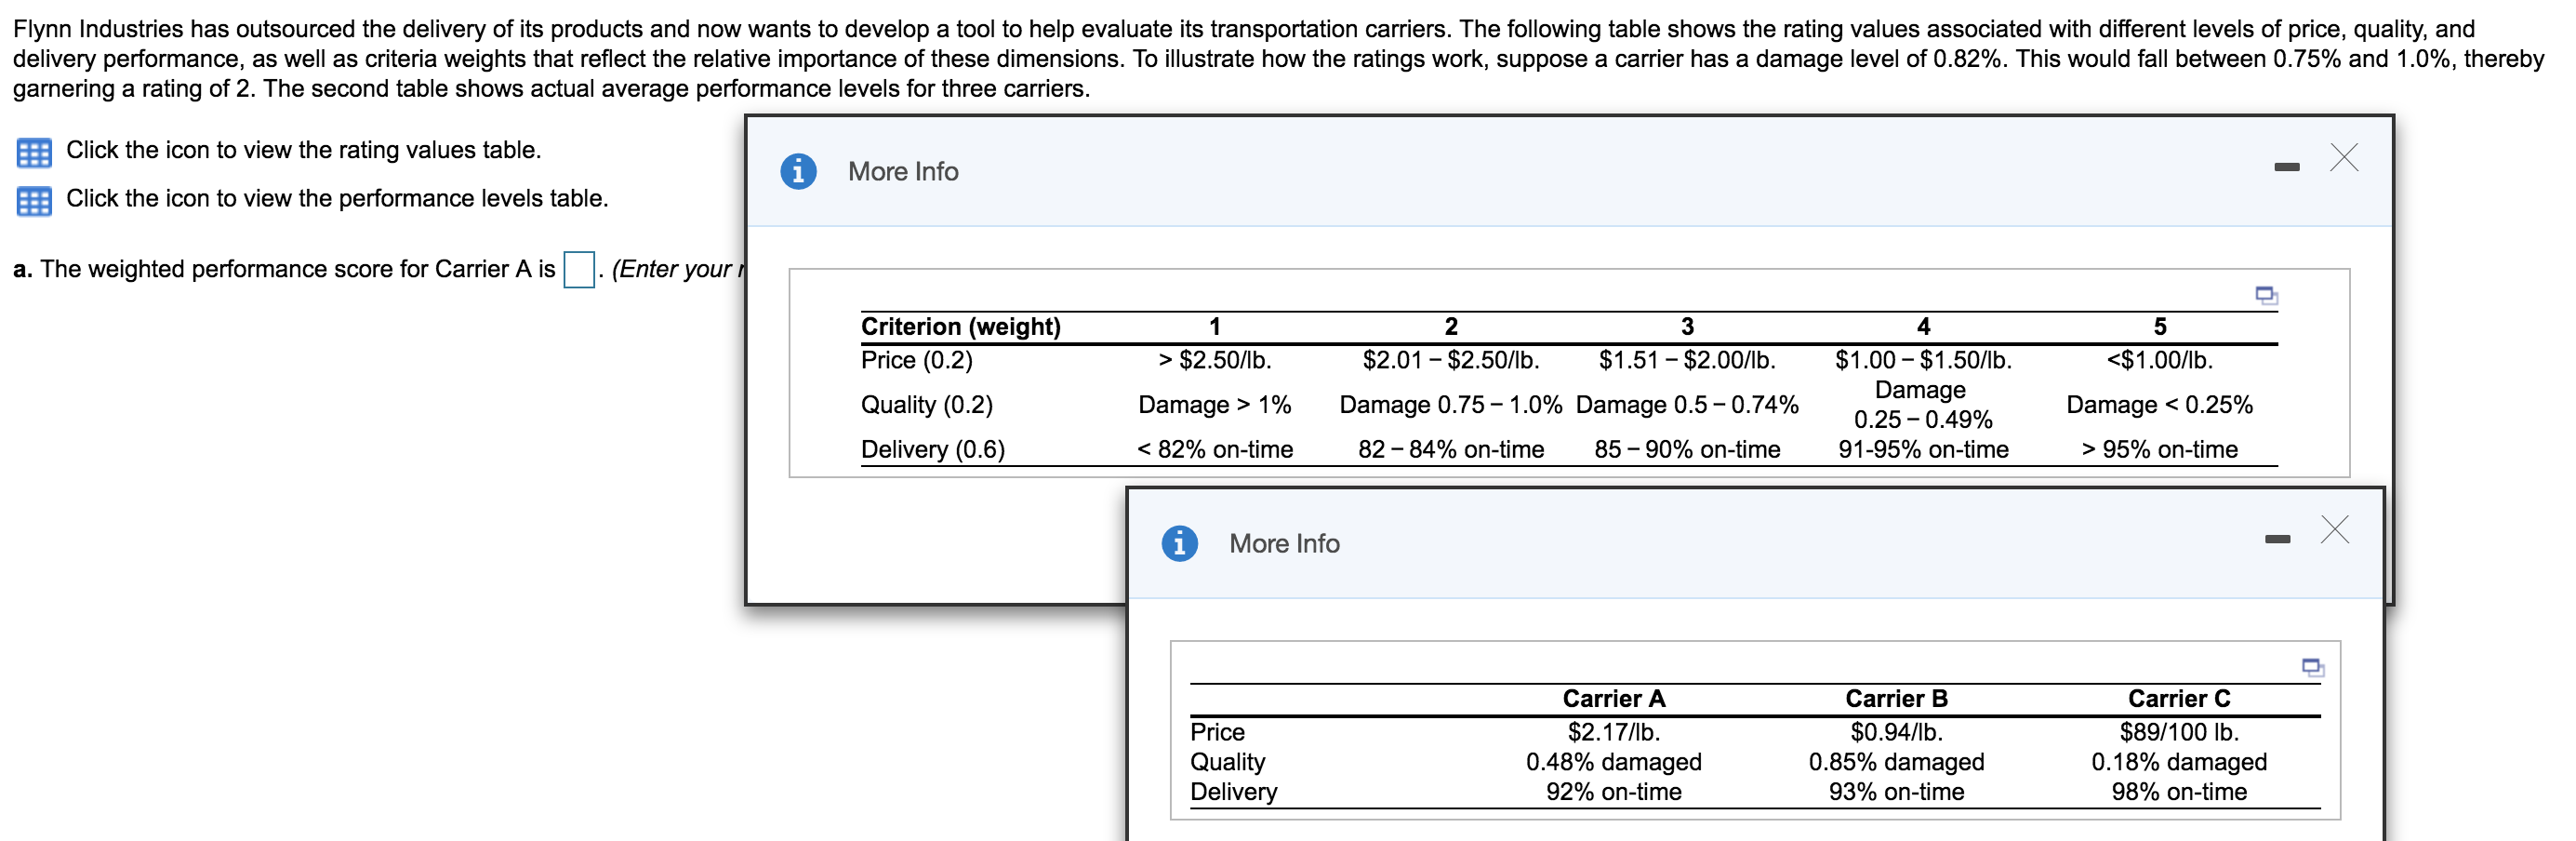The width and height of the screenshot is (2576, 841).
Task: Click the '82 – 84% on-time' delivery cell
Action: (1451, 450)
